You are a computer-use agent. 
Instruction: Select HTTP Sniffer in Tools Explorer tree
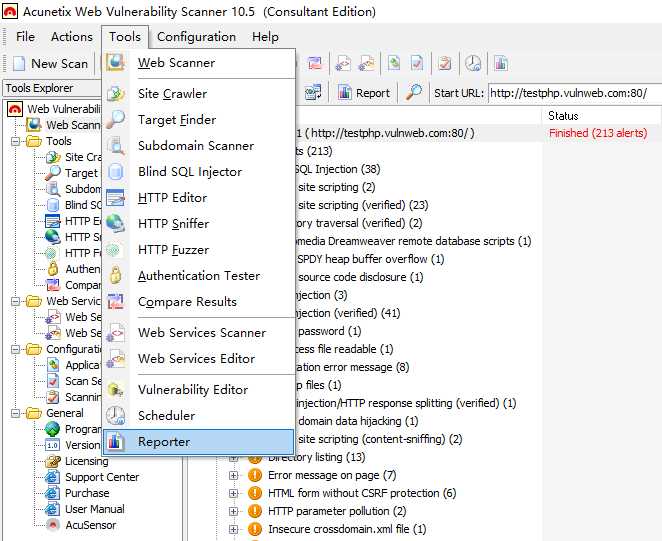point(73,237)
